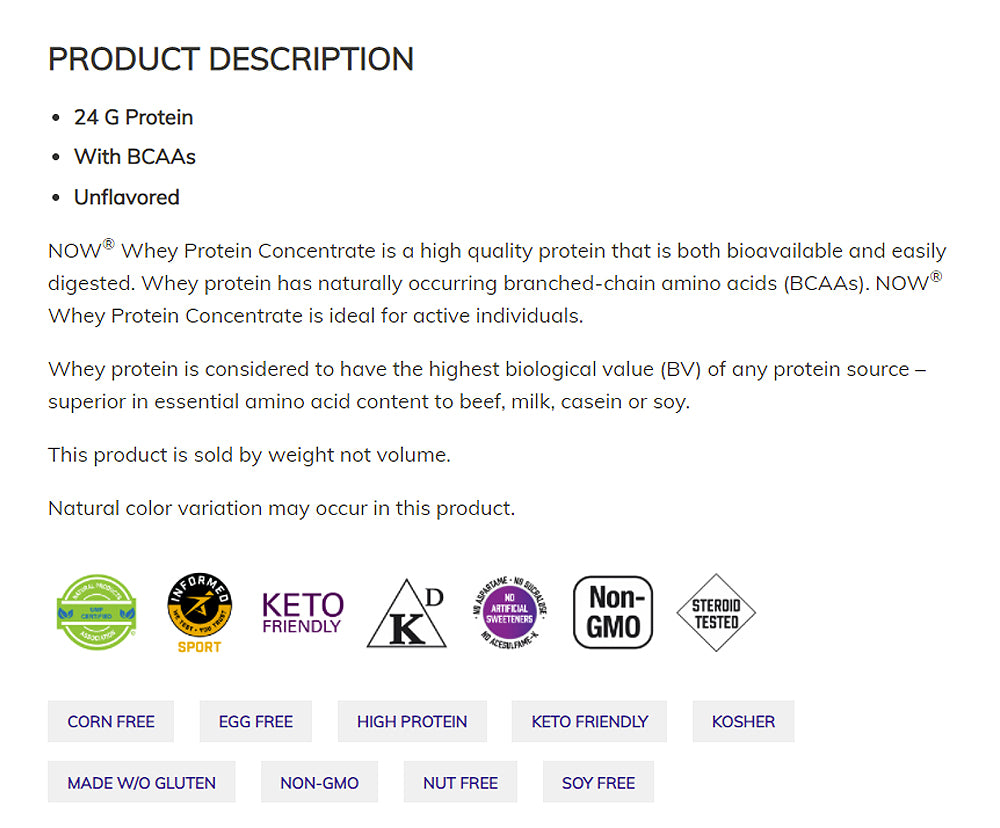Select the NUT FREE tag

[x=460, y=783]
